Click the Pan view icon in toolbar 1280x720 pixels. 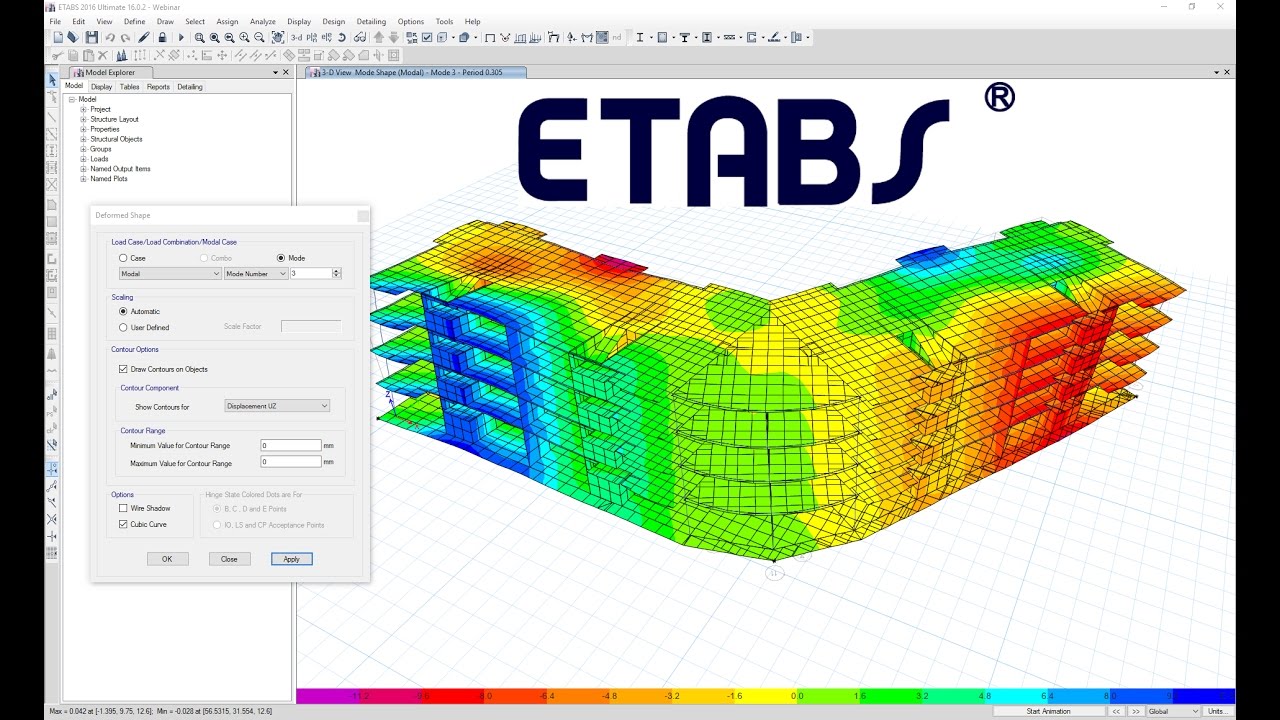pyautogui.click(x=278, y=37)
